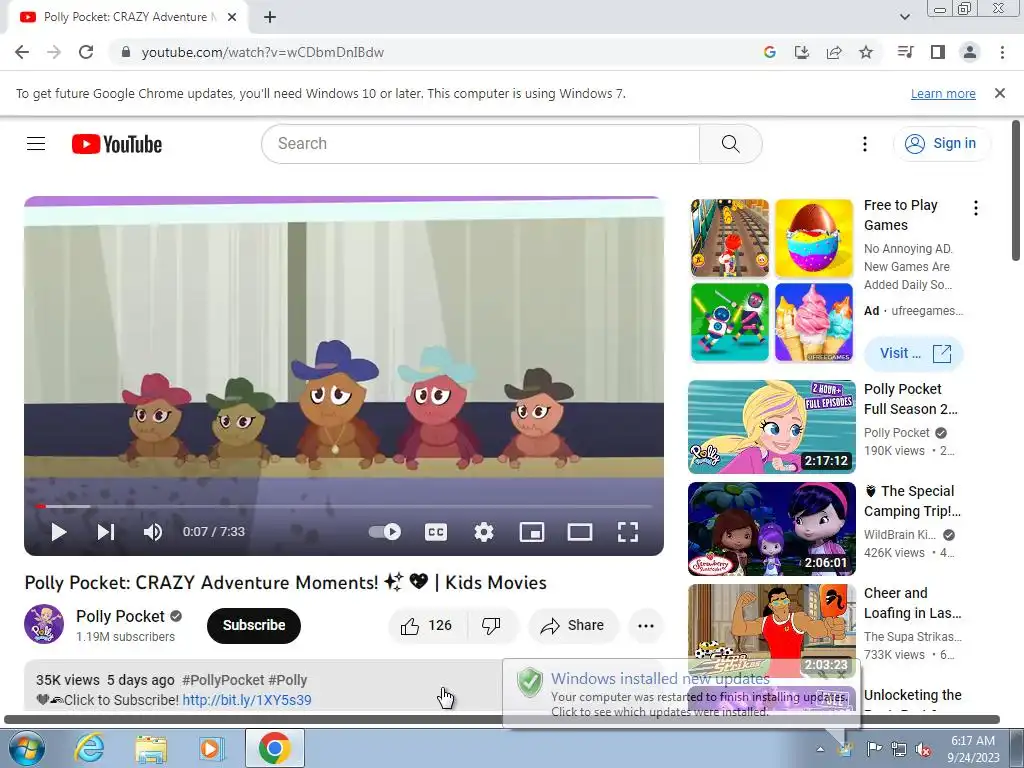Image resolution: width=1024 pixels, height=768 pixels.
Task: Open muted volume tray icon
Action: [x=923, y=749]
